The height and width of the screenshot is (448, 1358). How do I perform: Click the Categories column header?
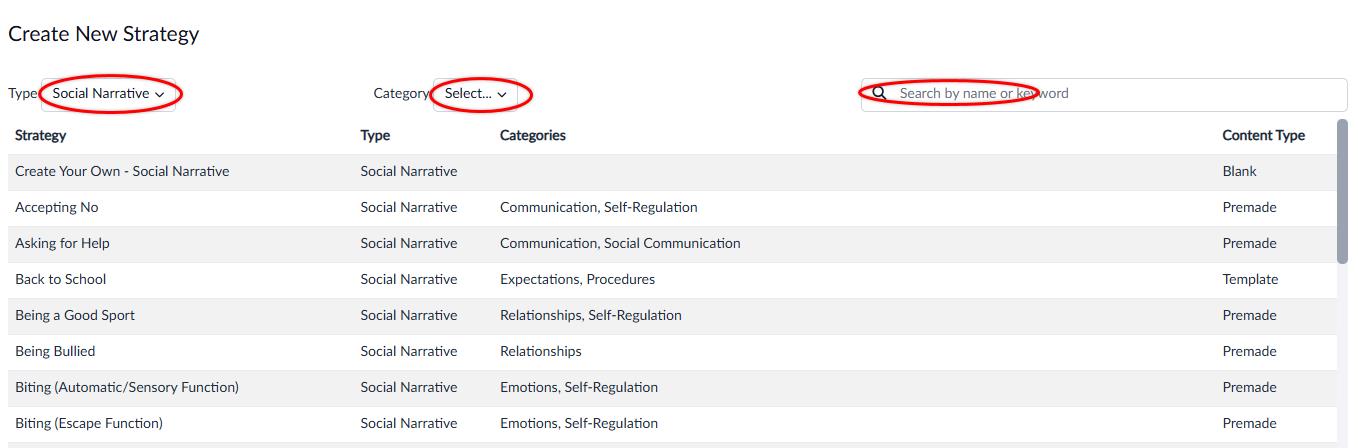click(533, 136)
